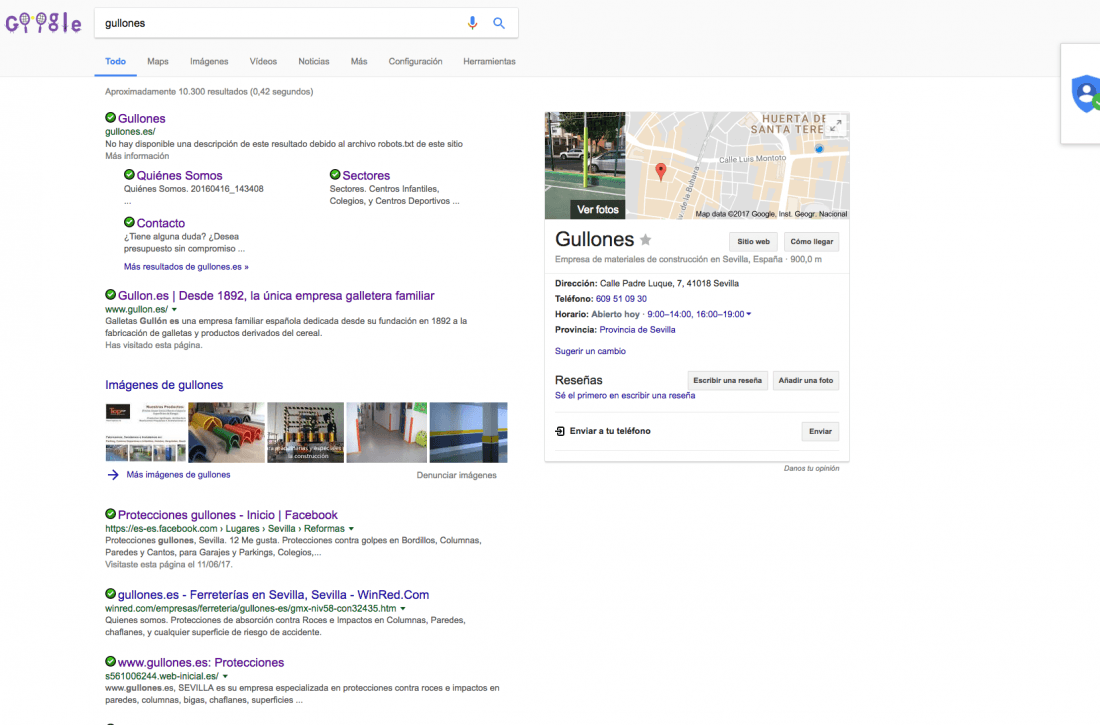Open Imágenes de gullones heading link

[x=164, y=385]
